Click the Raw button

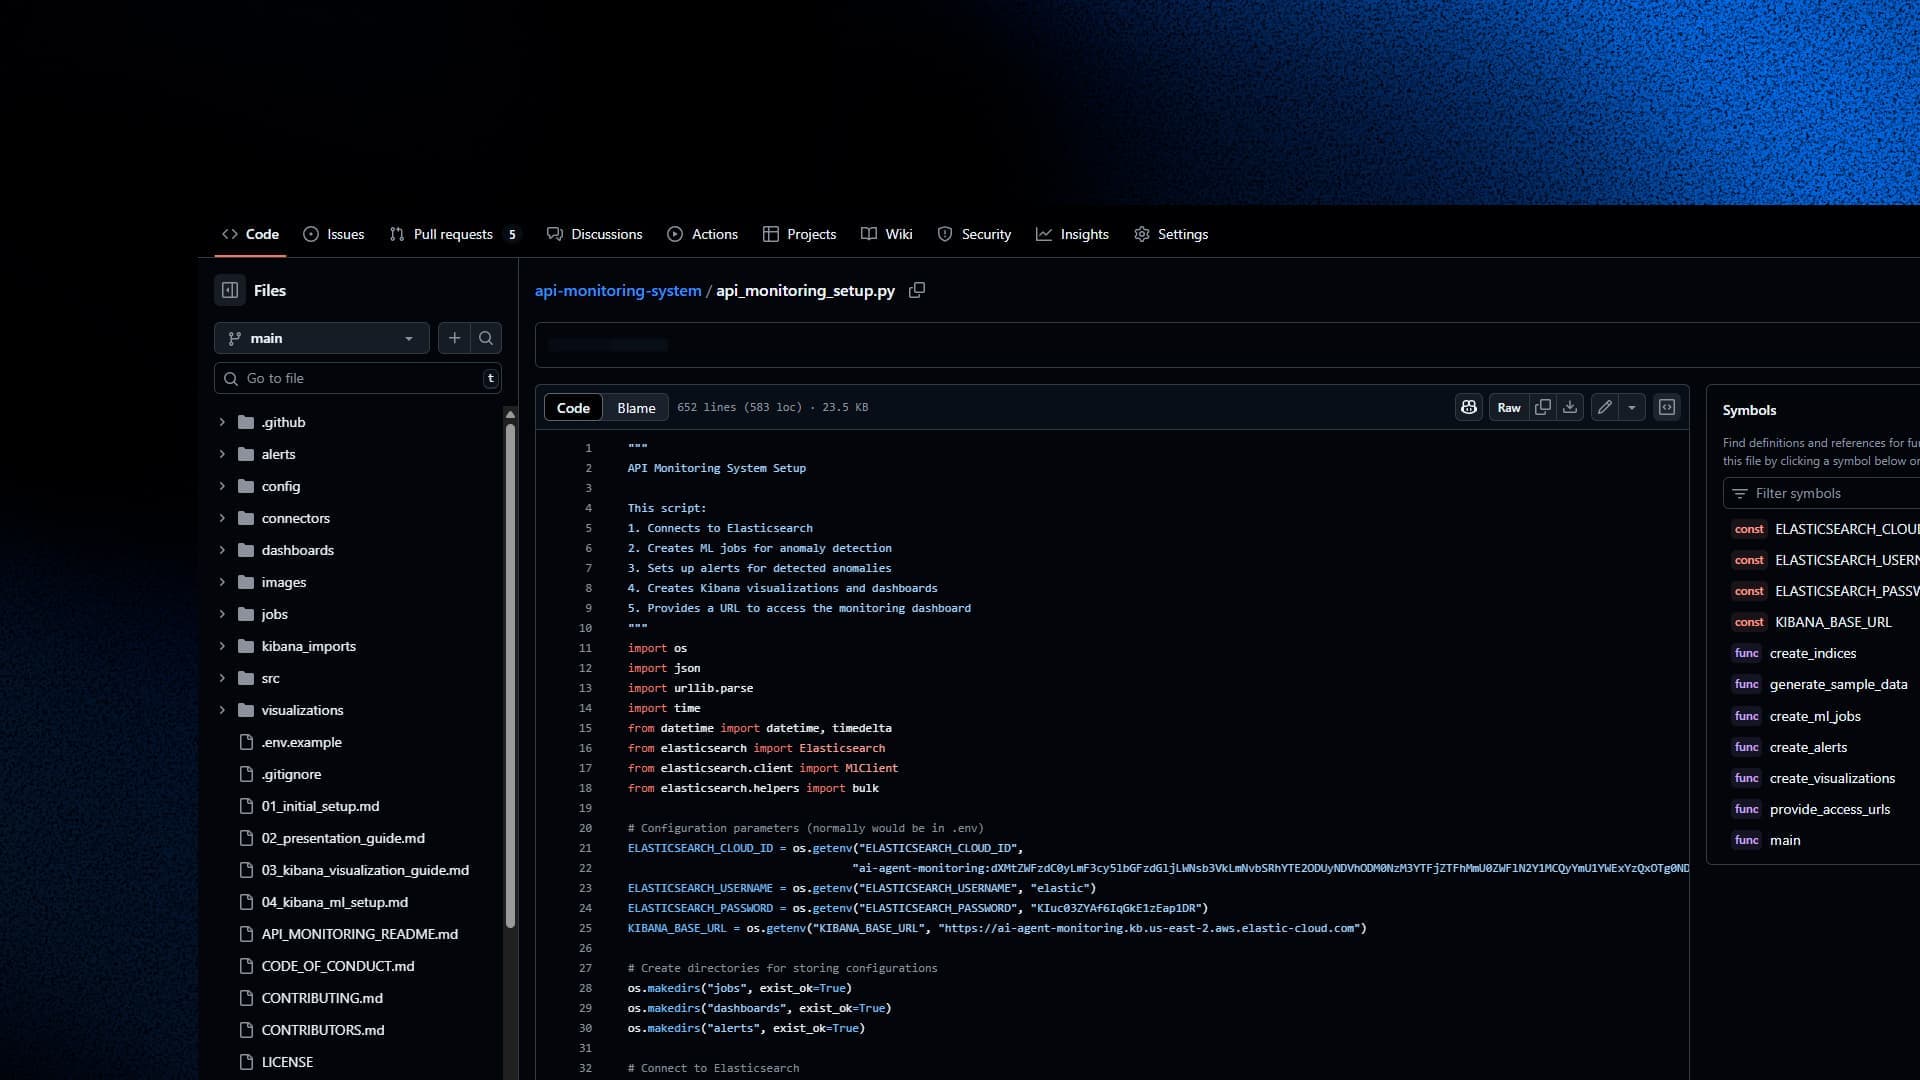coord(1508,407)
